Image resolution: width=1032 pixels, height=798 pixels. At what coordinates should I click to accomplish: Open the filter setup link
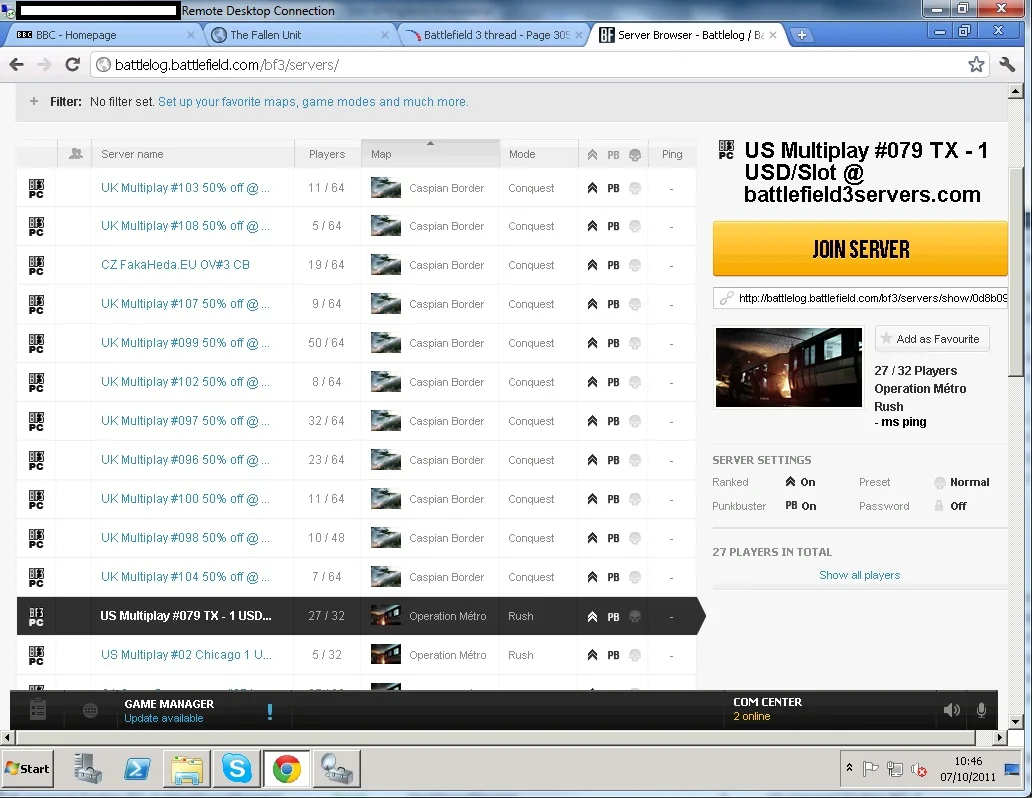pos(313,101)
